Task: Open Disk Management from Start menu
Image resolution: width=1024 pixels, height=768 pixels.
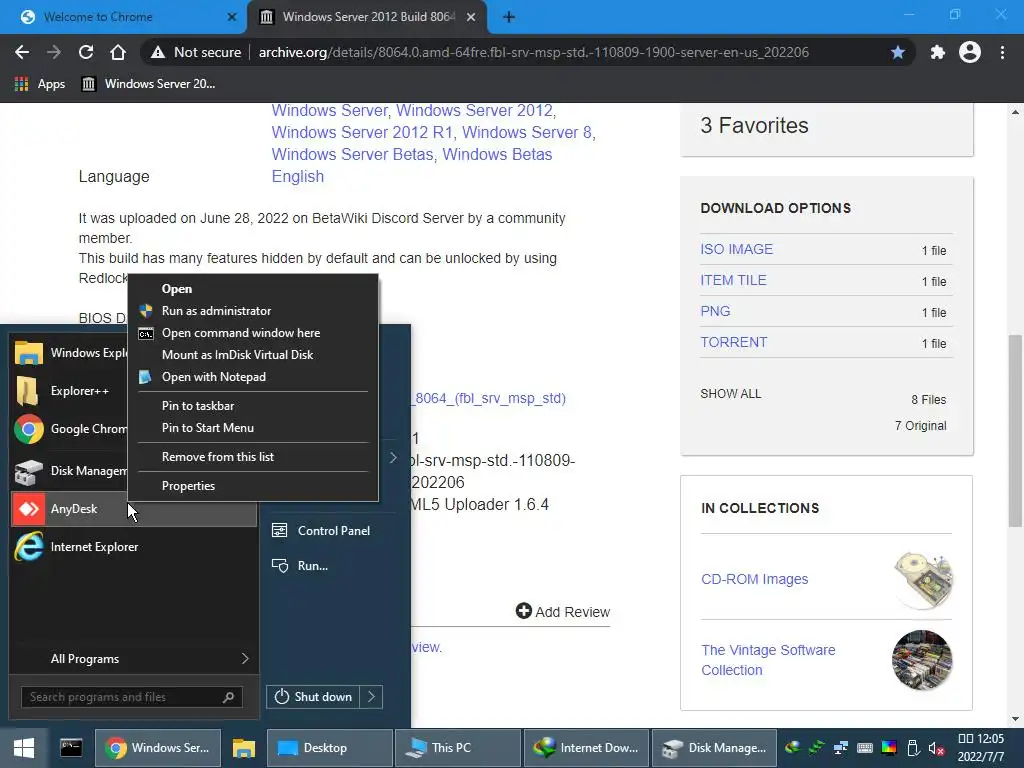Action: click(71, 471)
